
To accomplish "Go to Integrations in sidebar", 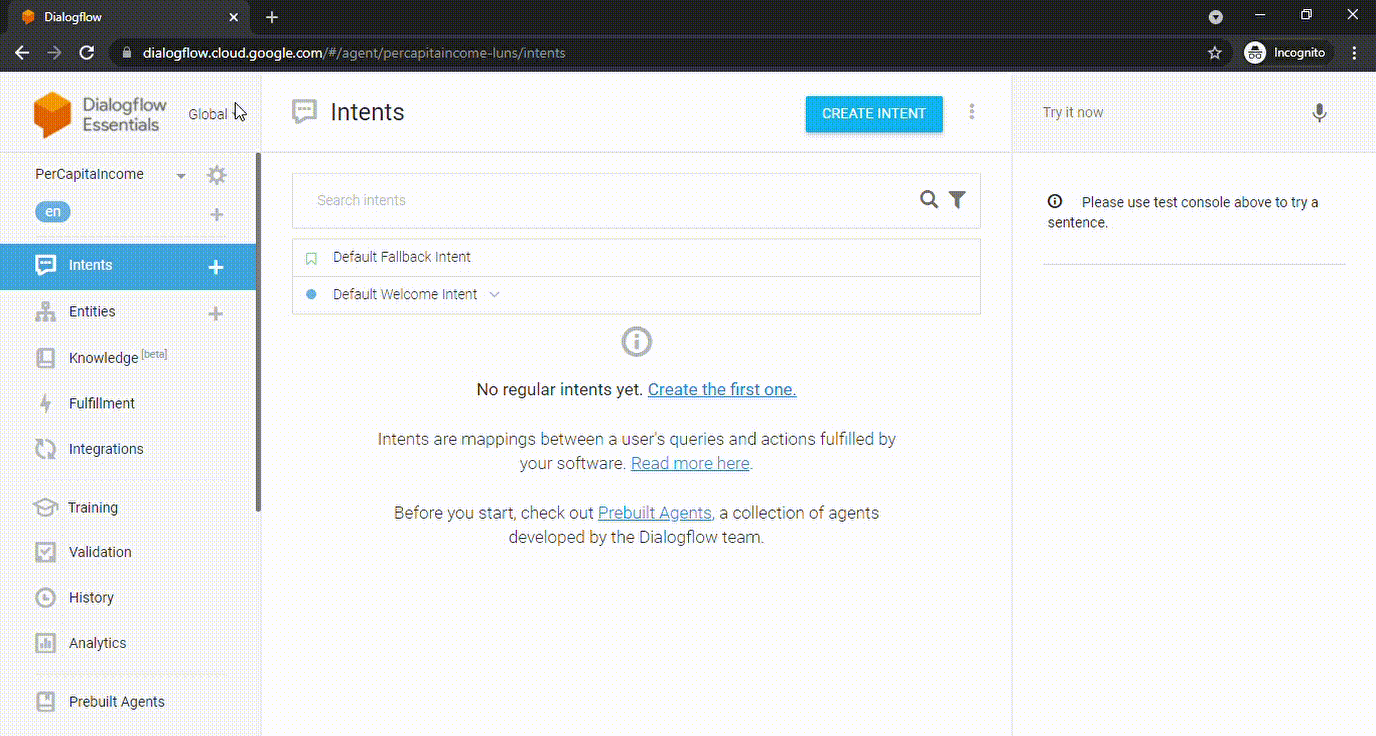I will point(105,449).
